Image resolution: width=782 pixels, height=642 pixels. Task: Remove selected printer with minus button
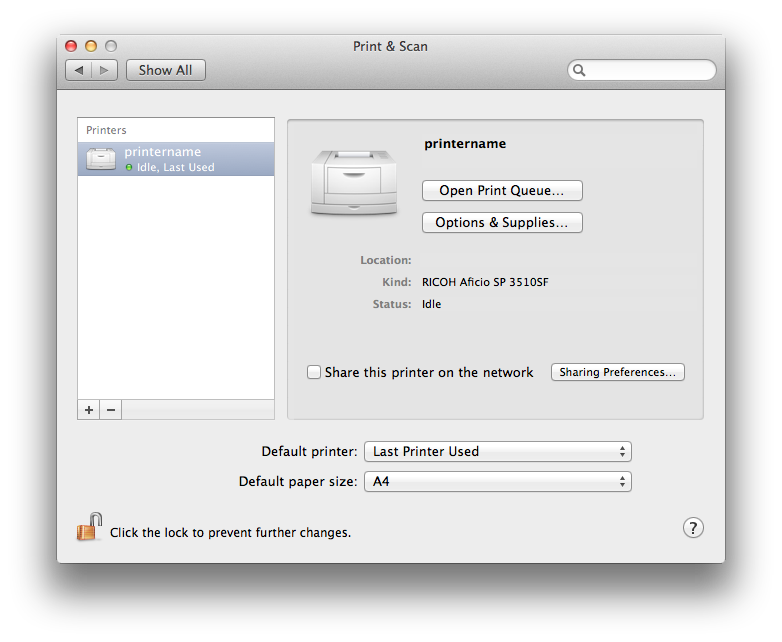(x=111, y=410)
